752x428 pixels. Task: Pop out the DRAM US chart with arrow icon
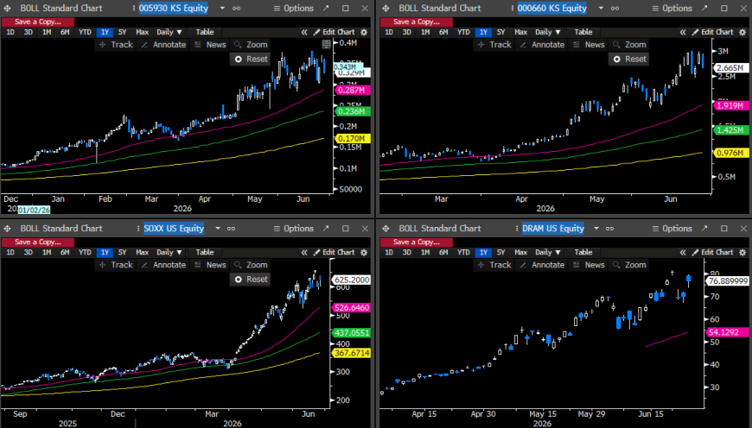tap(705, 228)
